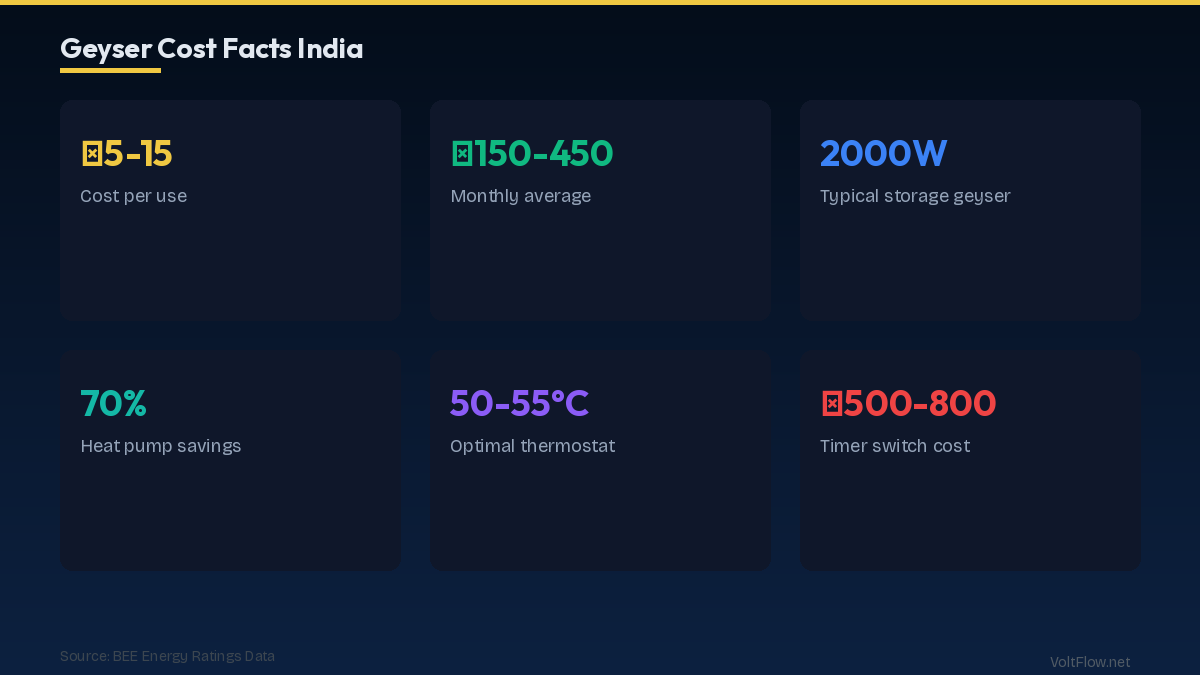This screenshot has width=1200, height=675.
Task: Click the currency symbol before 500-800
Action: tap(831, 404)
